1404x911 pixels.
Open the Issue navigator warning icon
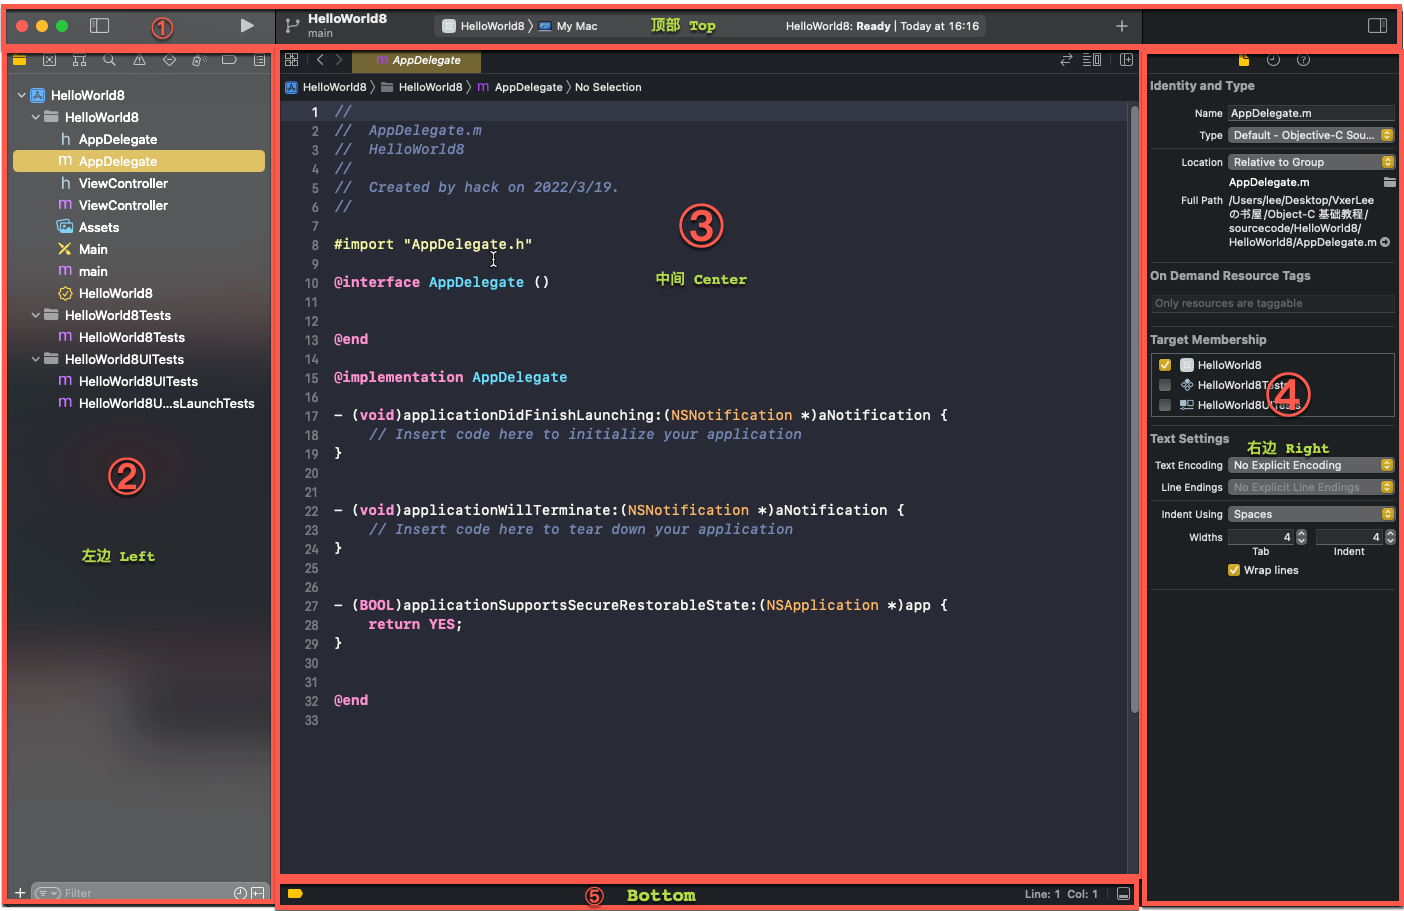139,60
